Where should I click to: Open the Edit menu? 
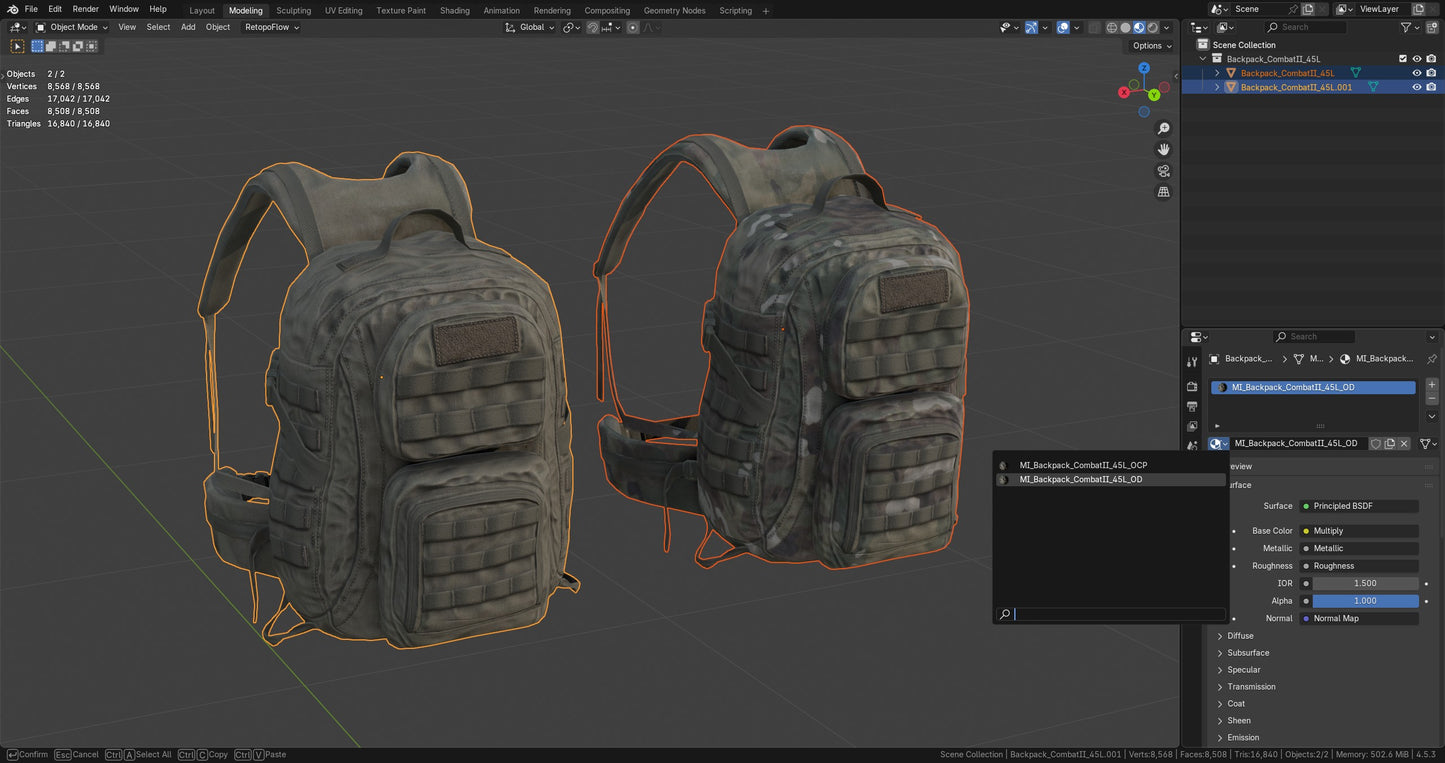(55, 9)
